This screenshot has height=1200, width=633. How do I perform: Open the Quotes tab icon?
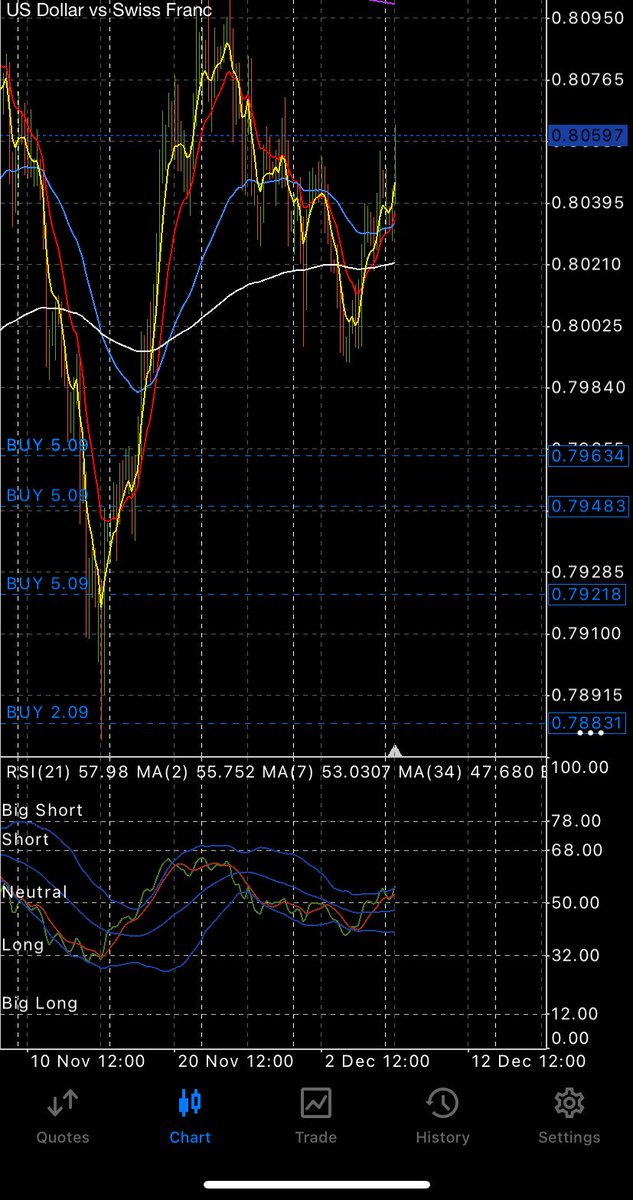62,1104
